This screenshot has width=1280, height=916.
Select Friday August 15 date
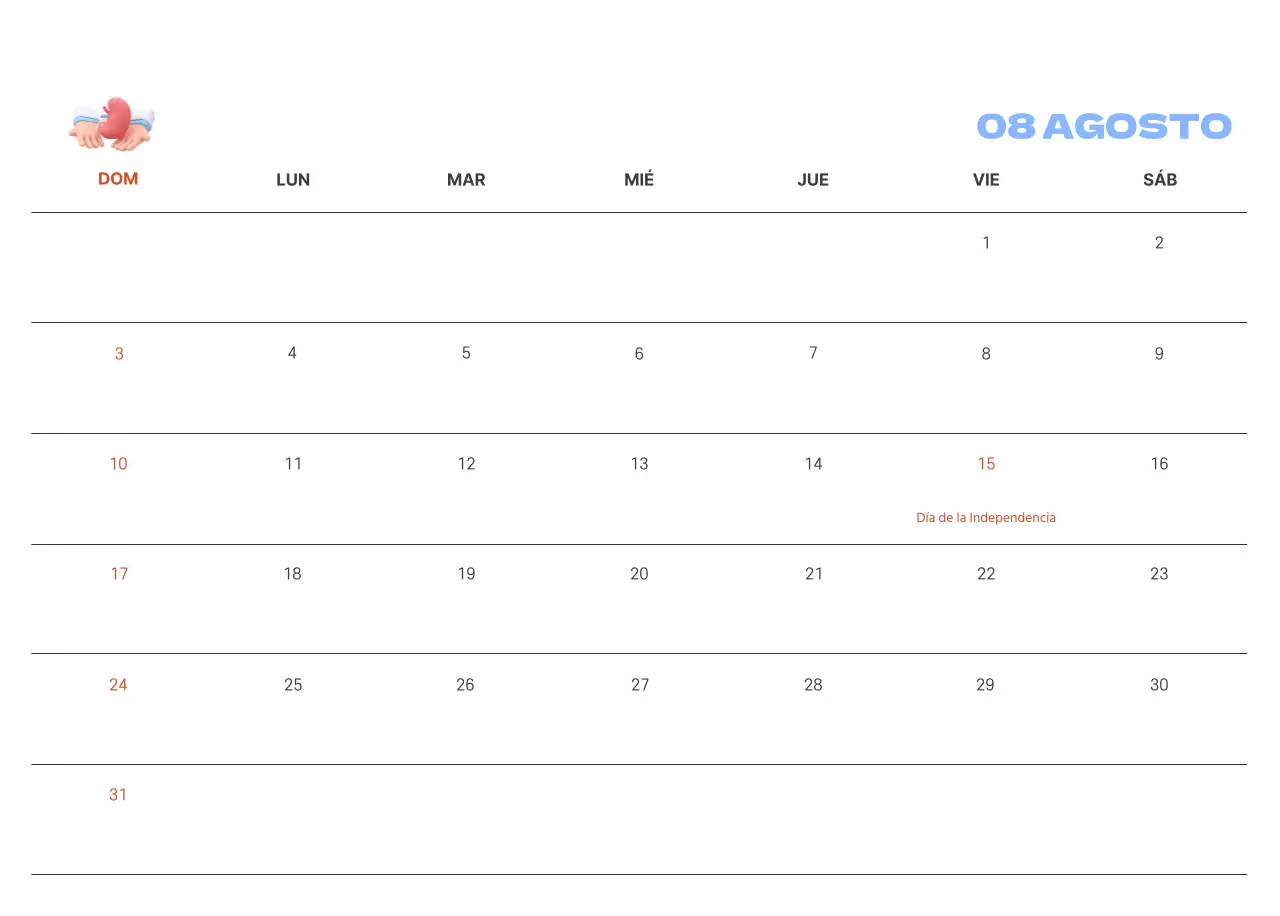click(x=986, y=464)
